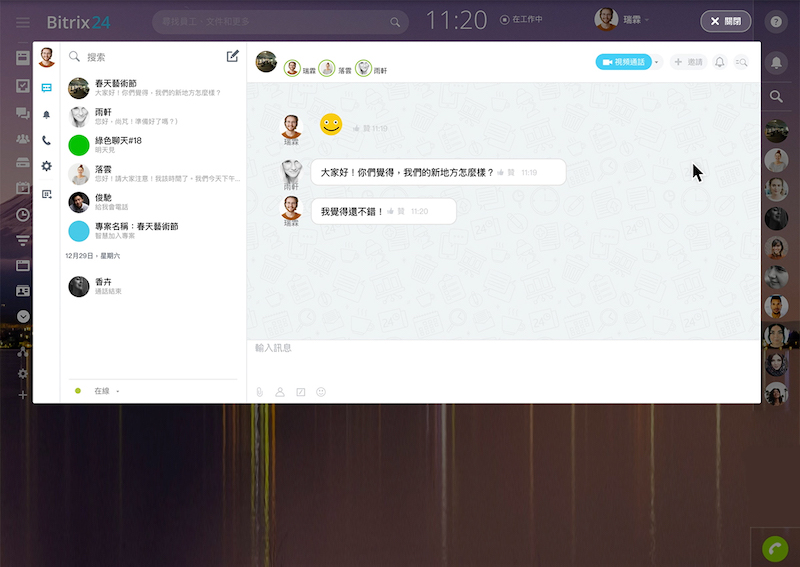Screen dimensions: 800x567
Task: Open the 香卉 conversation
Action: [153, 286]
